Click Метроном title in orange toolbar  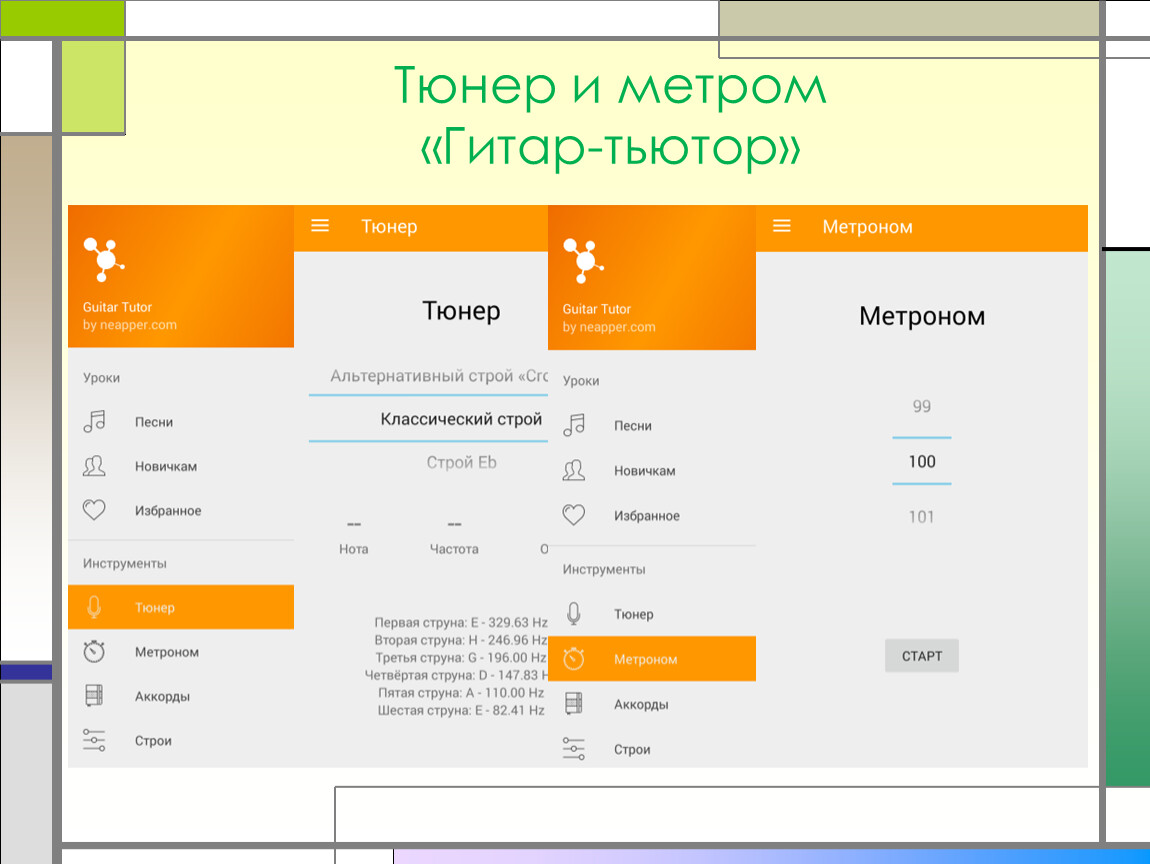coord(867,226)
